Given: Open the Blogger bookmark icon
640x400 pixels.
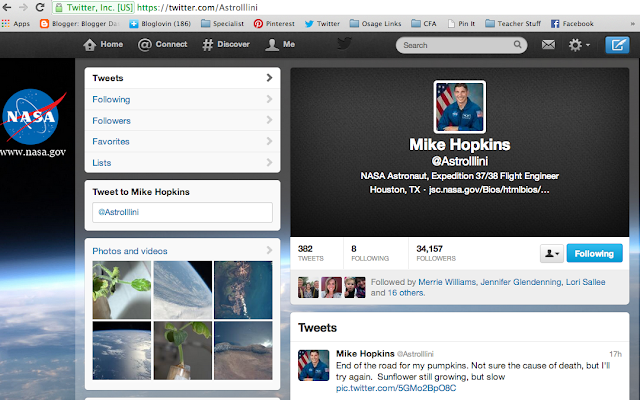Looking at the screenshot, I should [44, 24].
